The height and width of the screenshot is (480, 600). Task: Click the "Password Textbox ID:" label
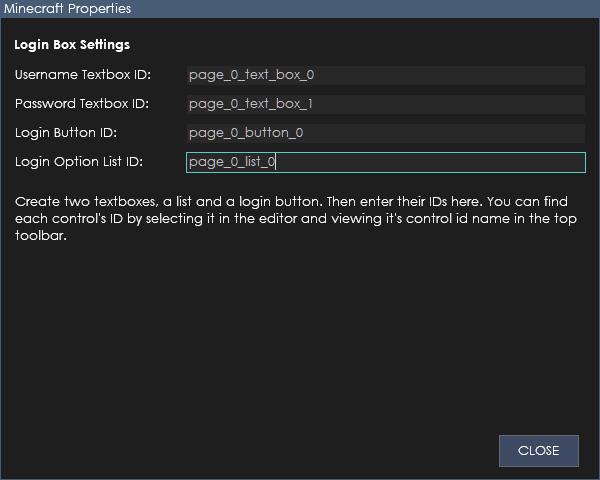82,104
